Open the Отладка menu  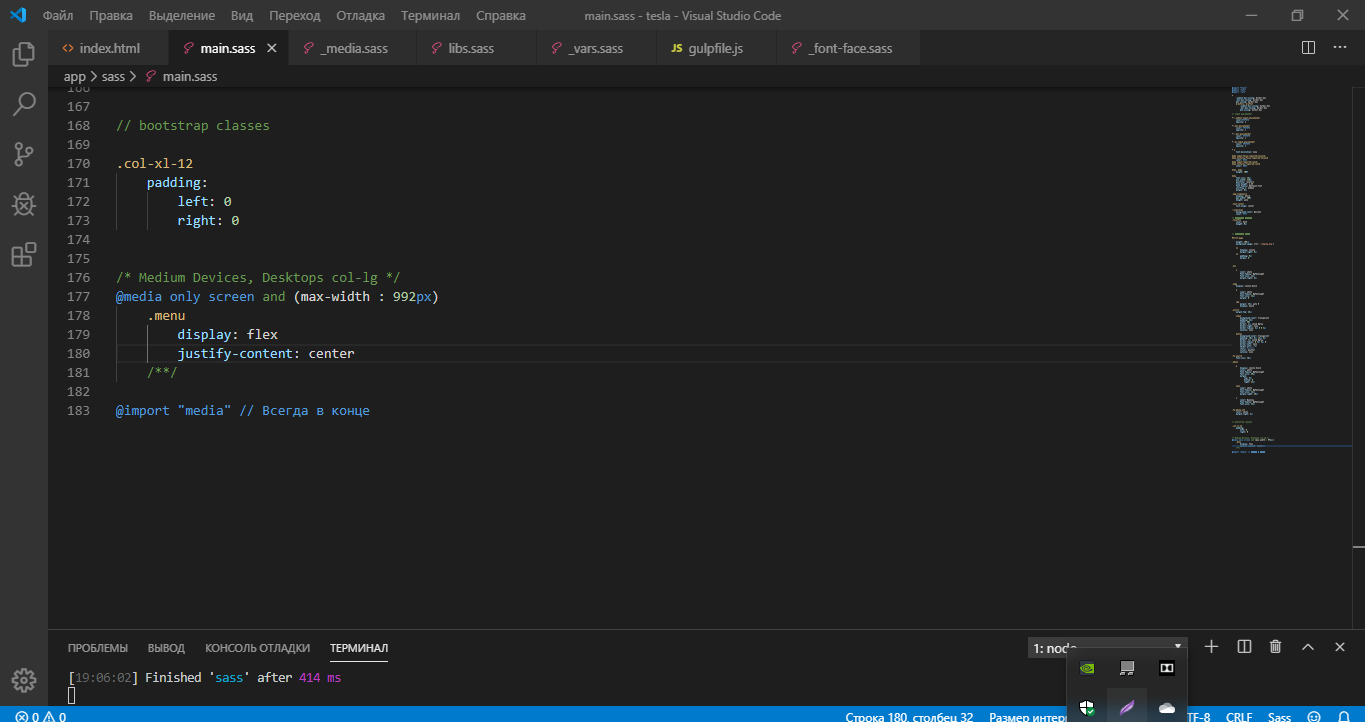point(361,16)
